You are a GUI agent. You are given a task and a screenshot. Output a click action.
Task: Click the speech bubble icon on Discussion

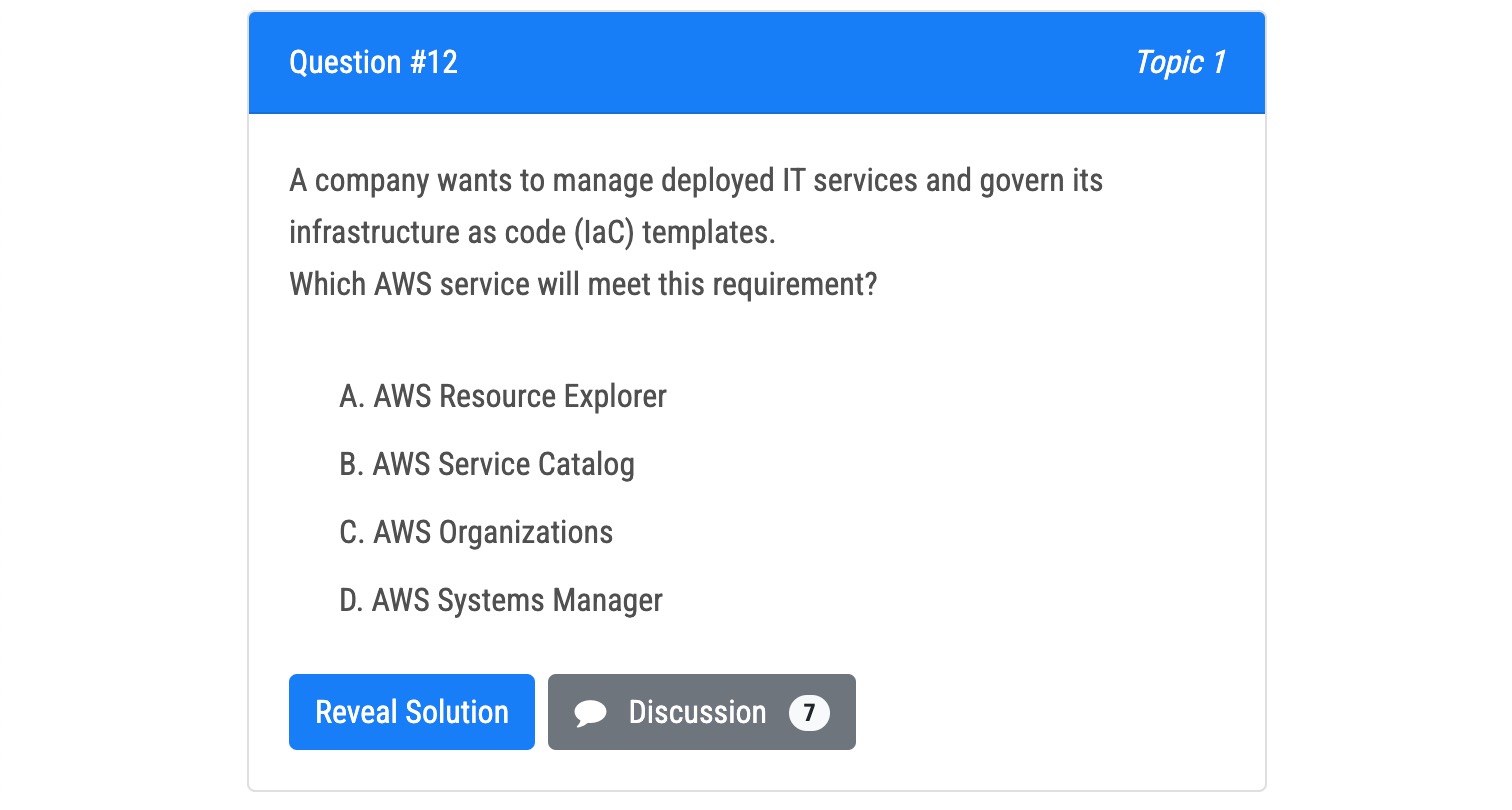tap(591, 713)
